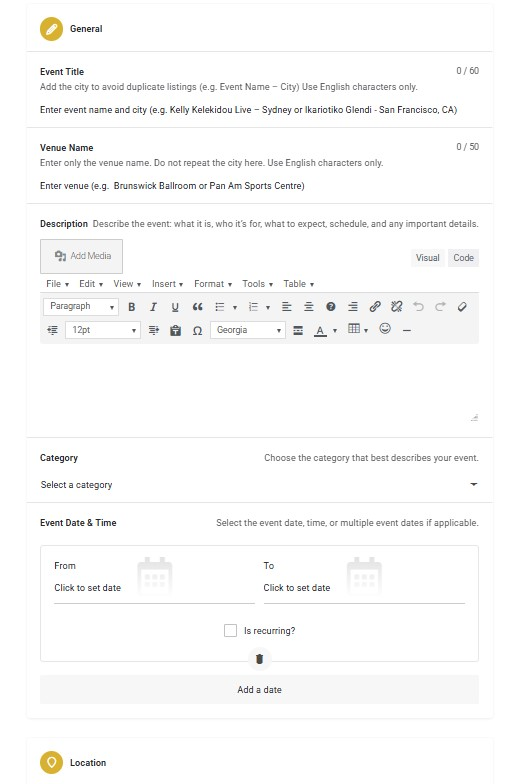Open the View menu

tap(127, 284)
